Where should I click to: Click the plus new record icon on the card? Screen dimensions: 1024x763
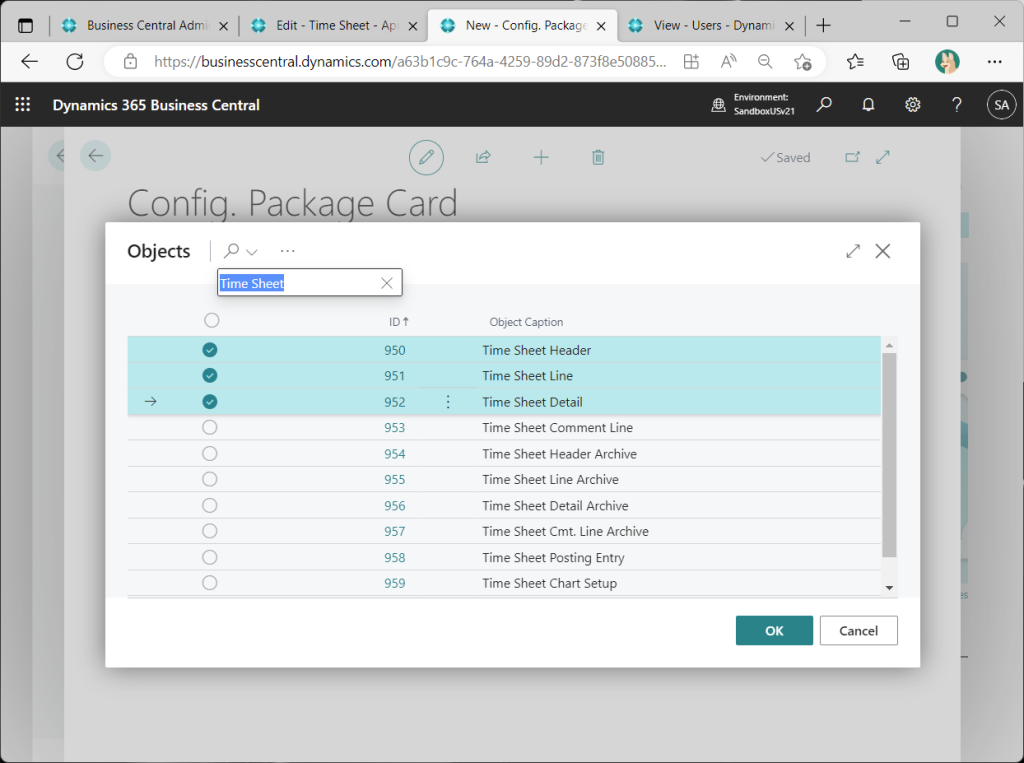point(541,157)
